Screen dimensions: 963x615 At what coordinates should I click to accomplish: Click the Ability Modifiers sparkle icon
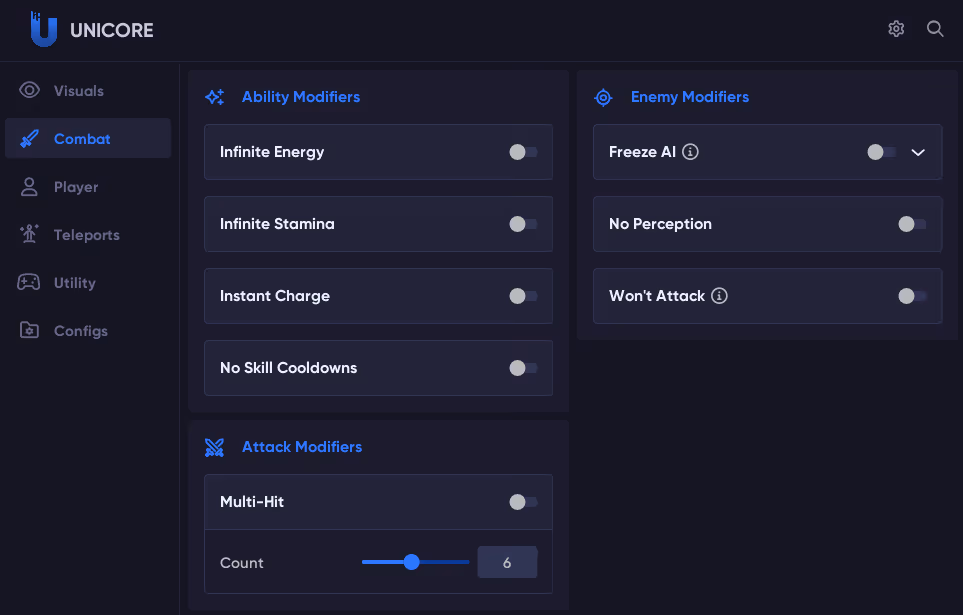point(214,97)
